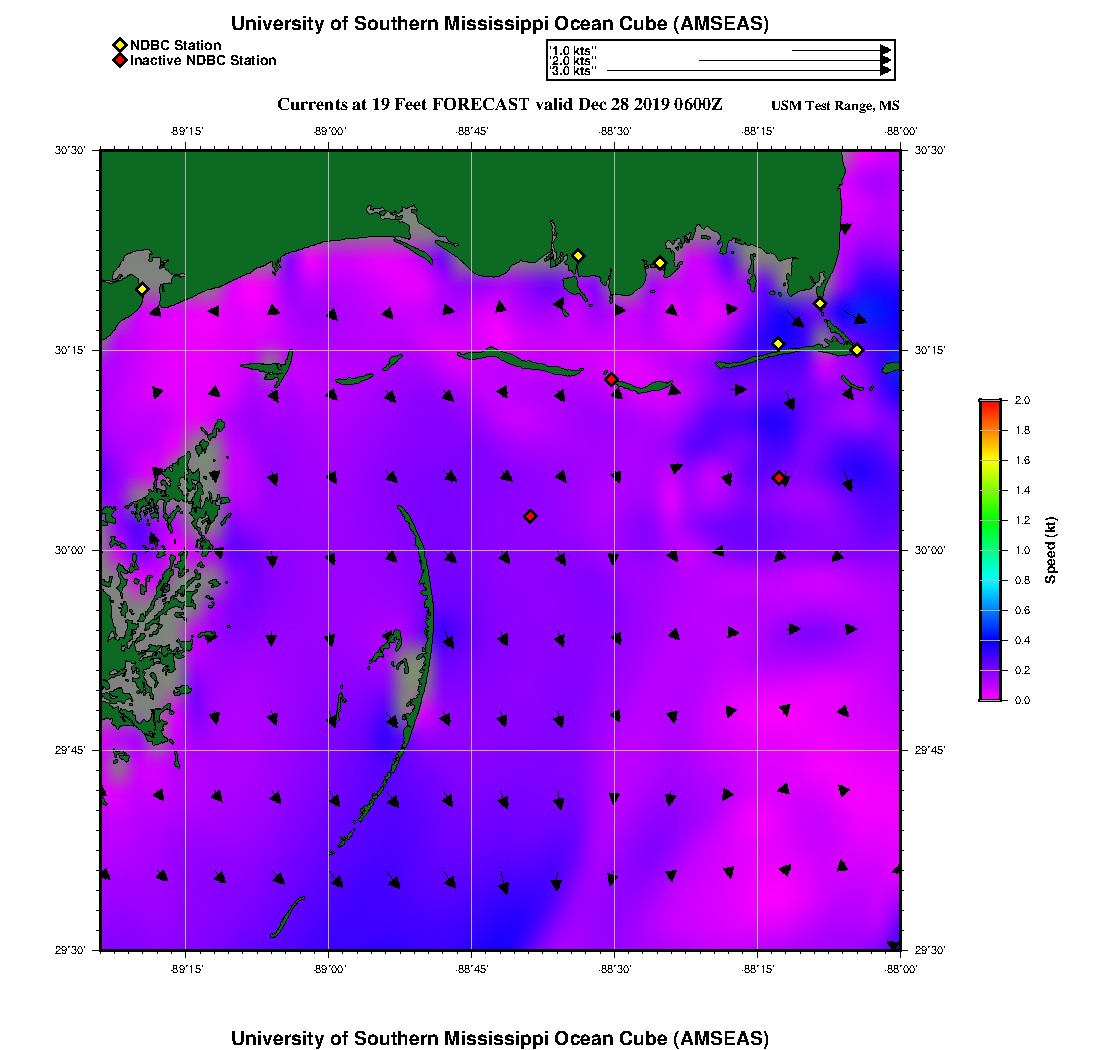Click the red Inactive NDBC Station legend diamond
Screen dimensions: 1100x1050
(120, 61)
